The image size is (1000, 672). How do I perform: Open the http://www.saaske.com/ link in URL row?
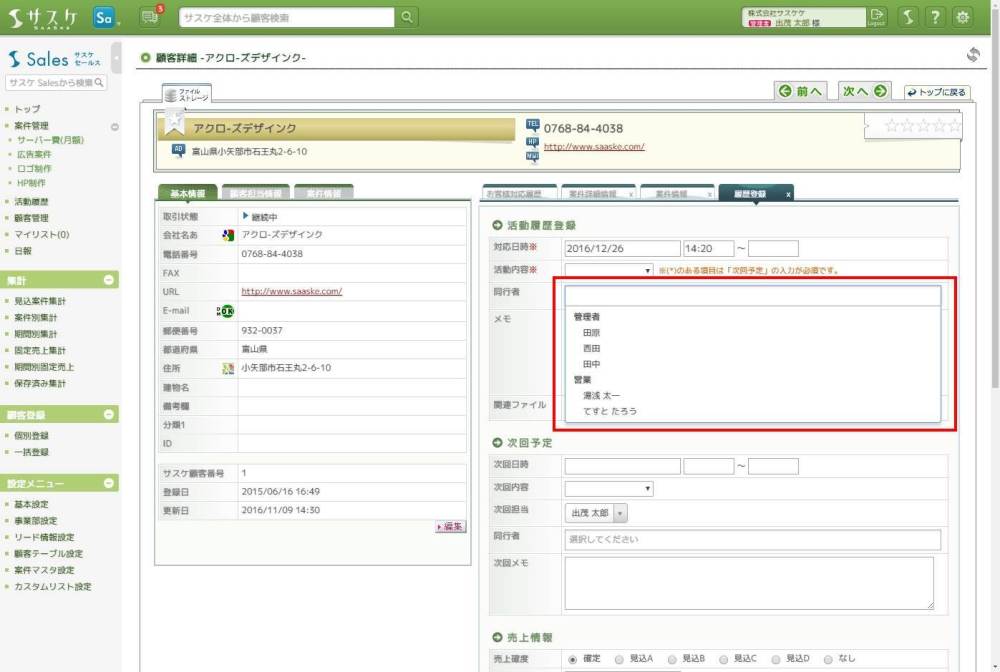(292, 292)
